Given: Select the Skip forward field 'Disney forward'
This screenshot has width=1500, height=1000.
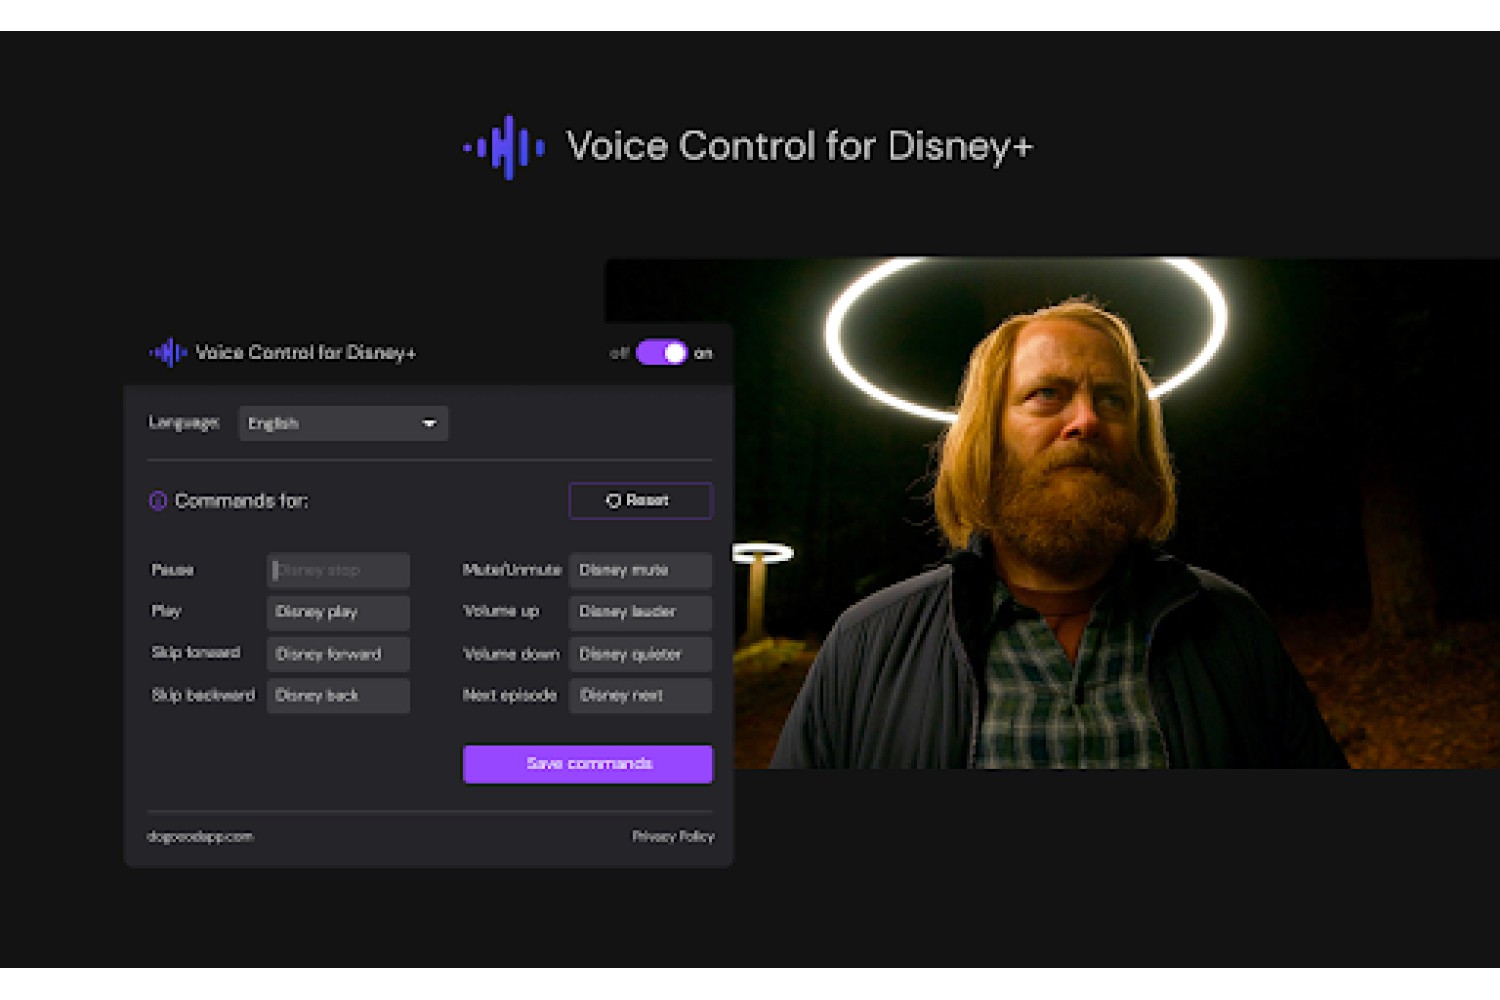Looking at the screenshot, I should (338, 654).
